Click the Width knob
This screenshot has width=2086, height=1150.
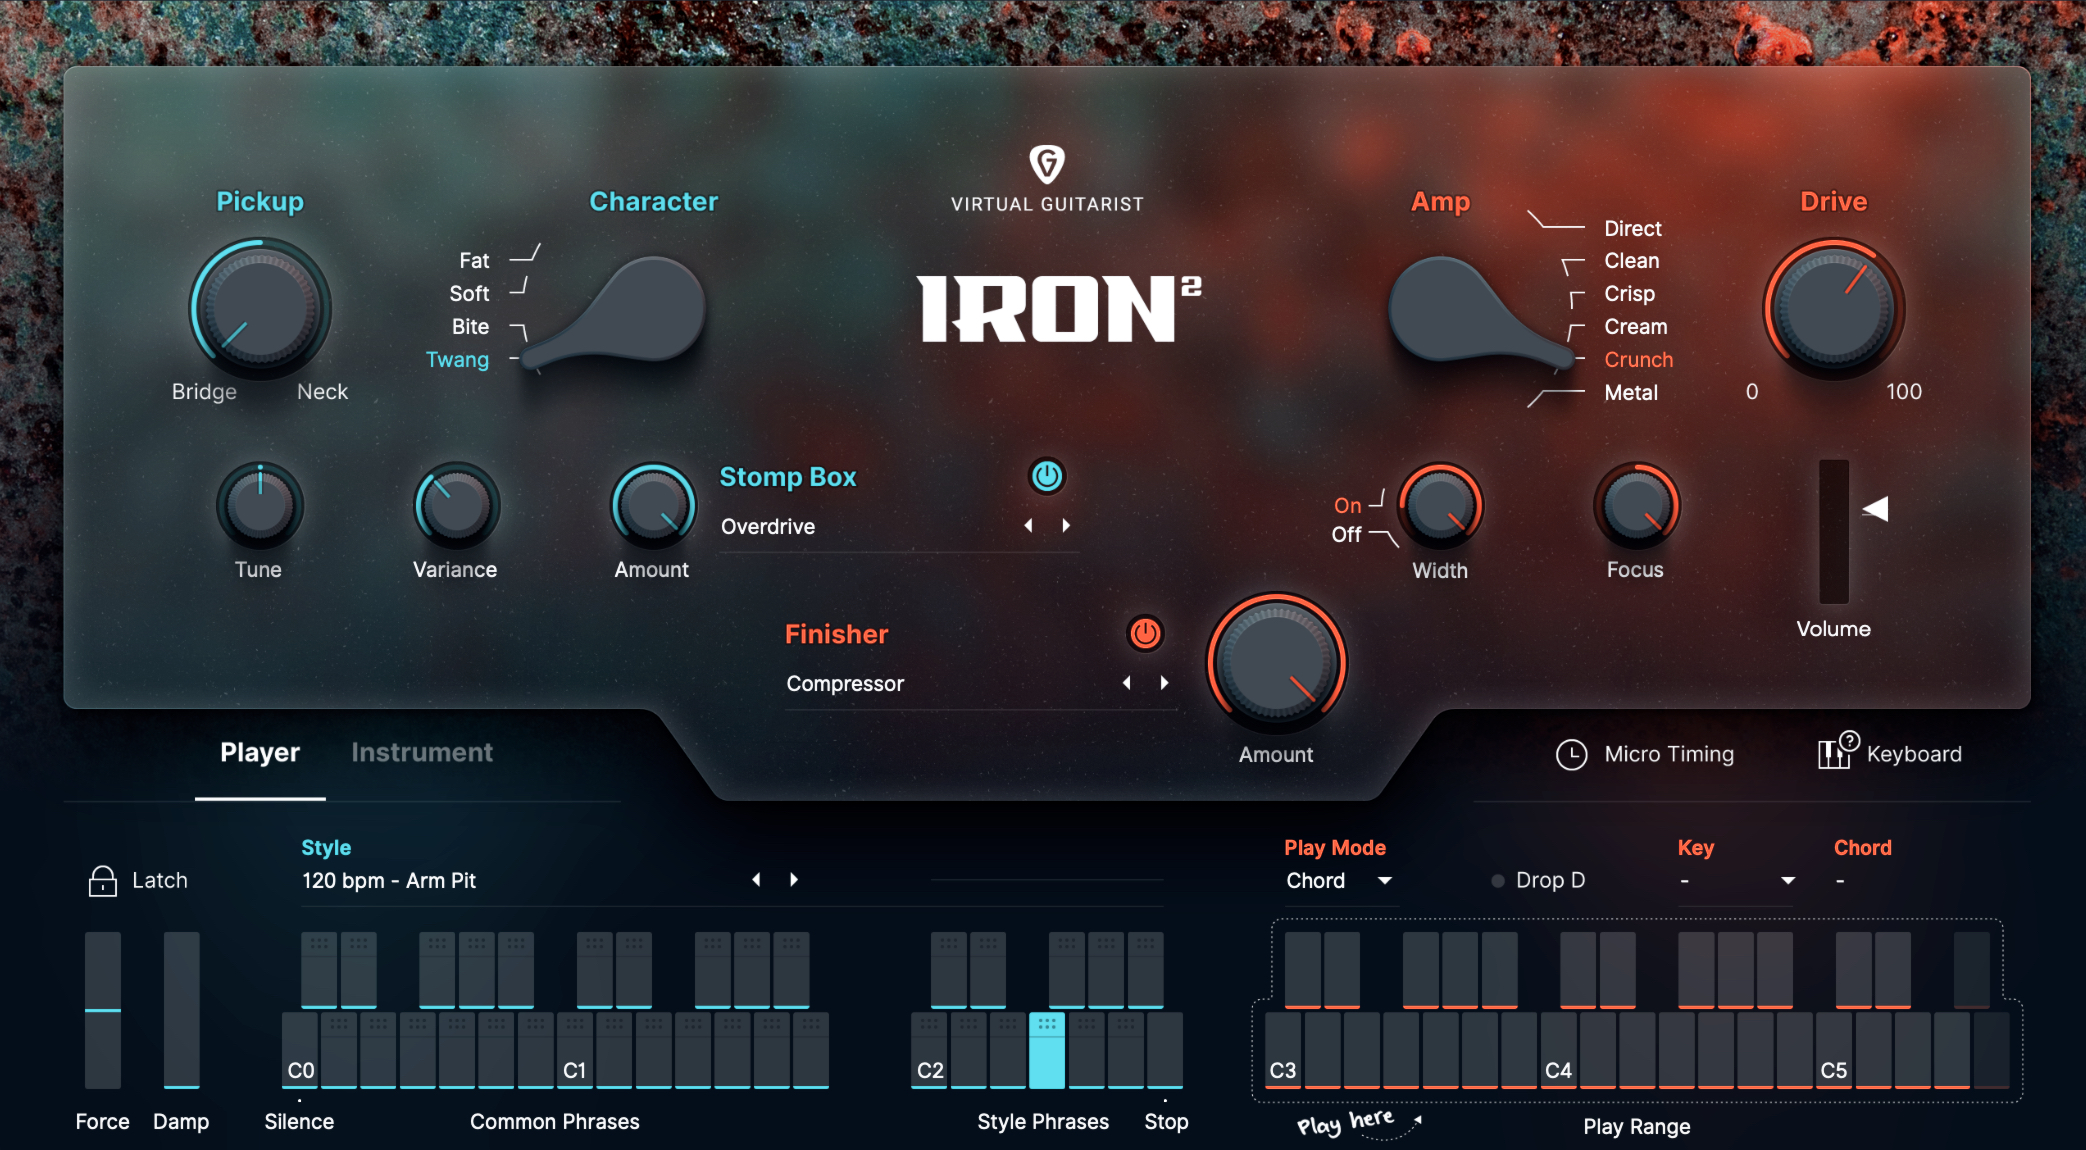[x=1440, y=505]
